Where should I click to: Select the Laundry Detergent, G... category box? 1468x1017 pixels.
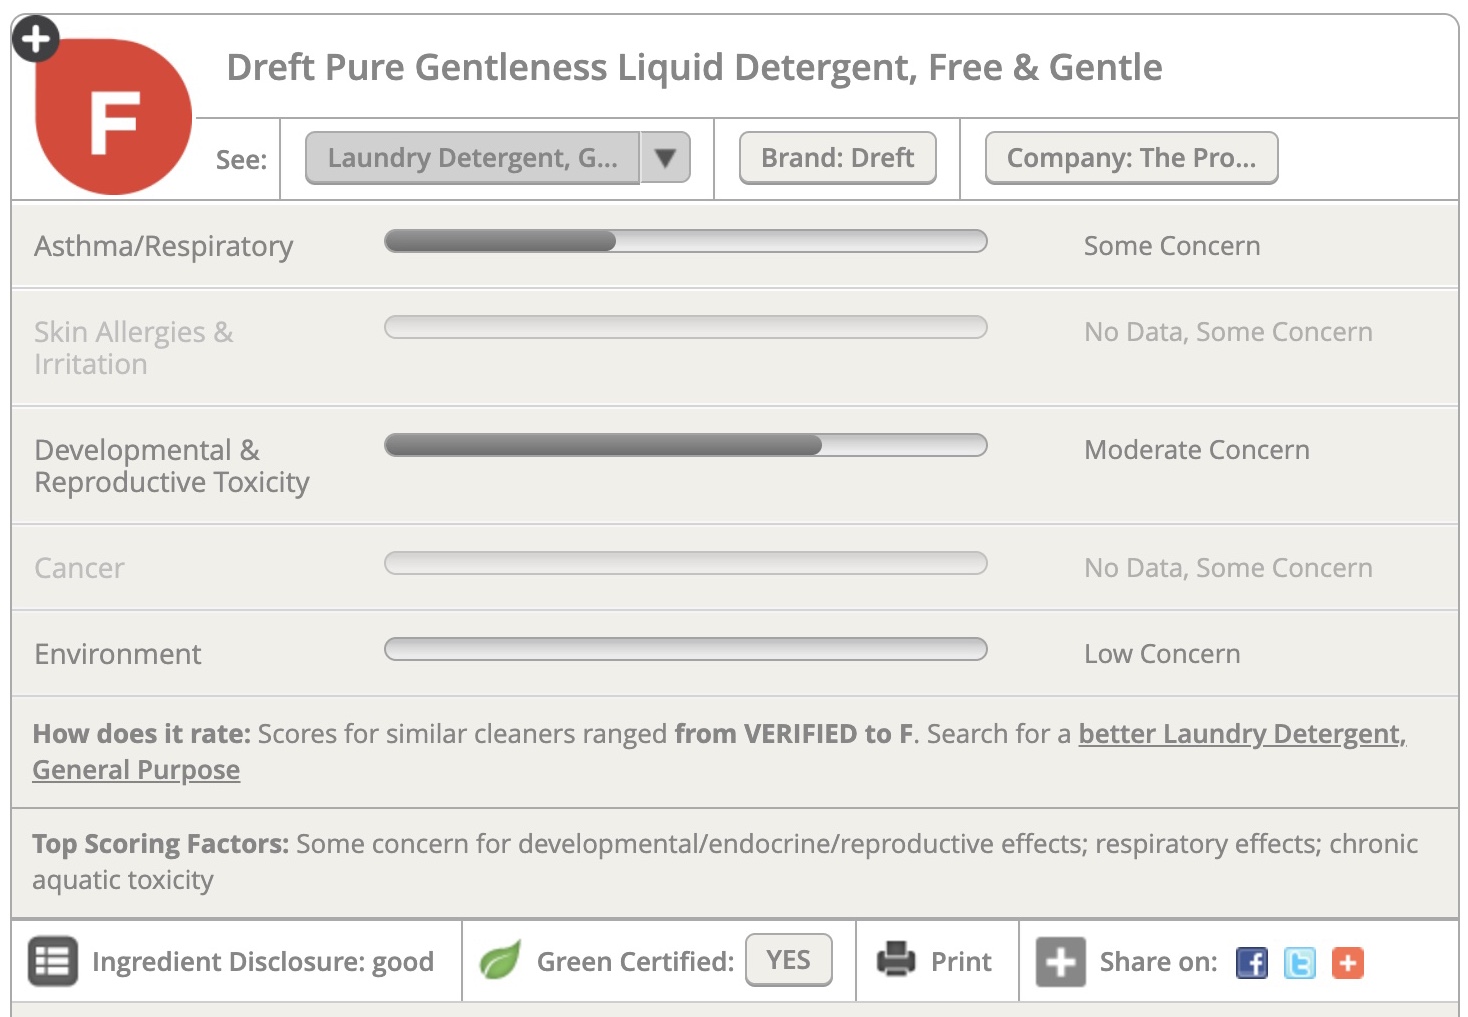[x=472, y=158]
